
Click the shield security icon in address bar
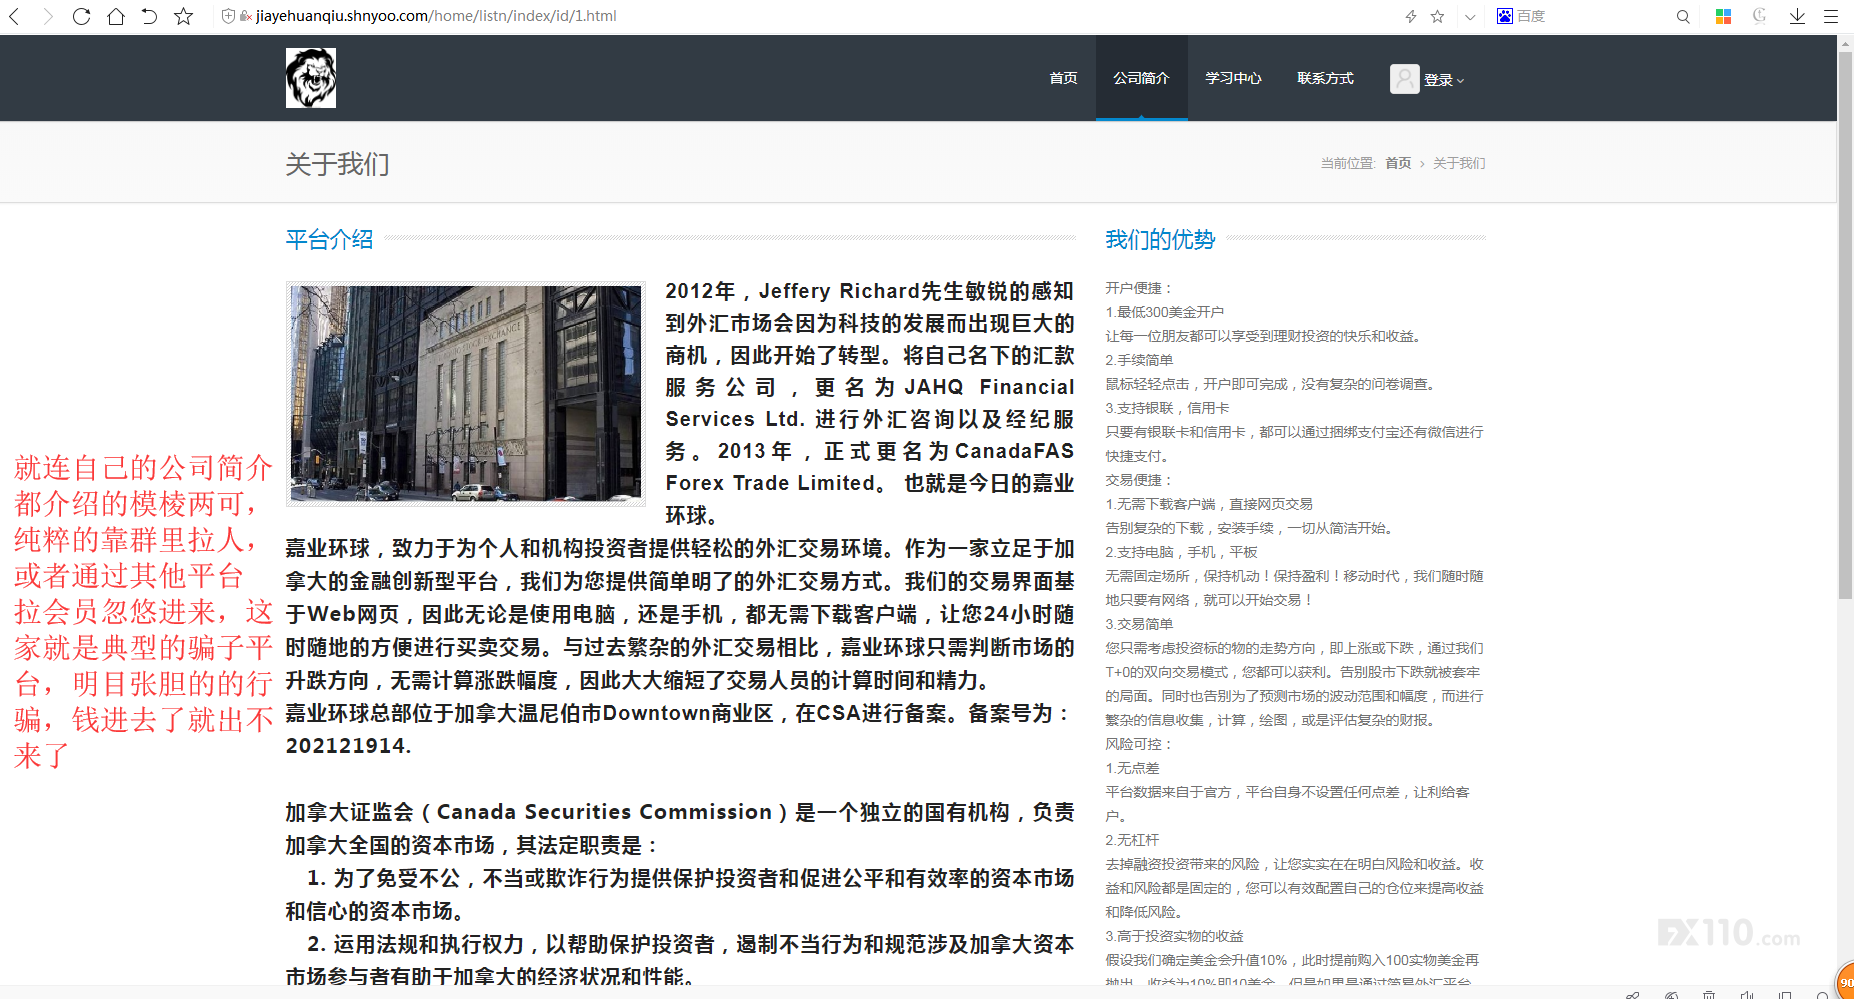pyautogui.click(x=228, y=16)
